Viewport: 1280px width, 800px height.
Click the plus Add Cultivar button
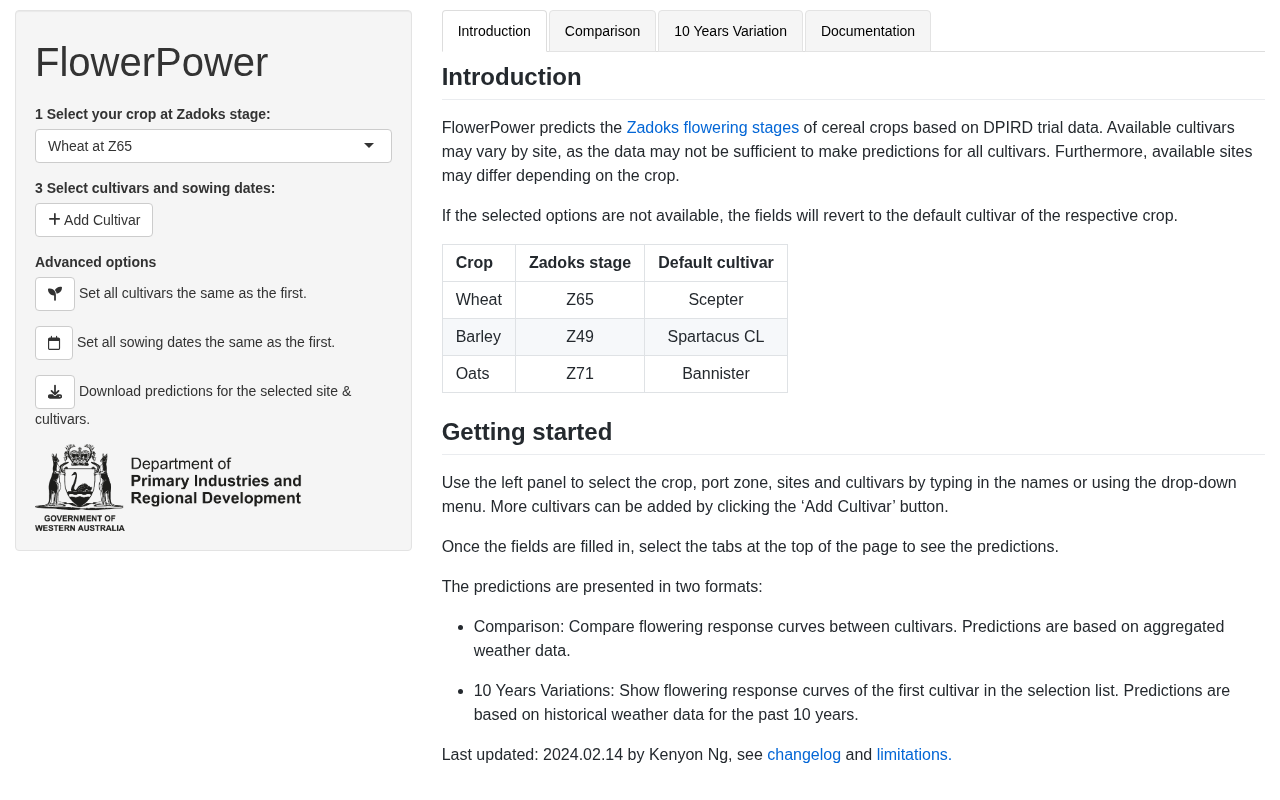coord(94,220)
